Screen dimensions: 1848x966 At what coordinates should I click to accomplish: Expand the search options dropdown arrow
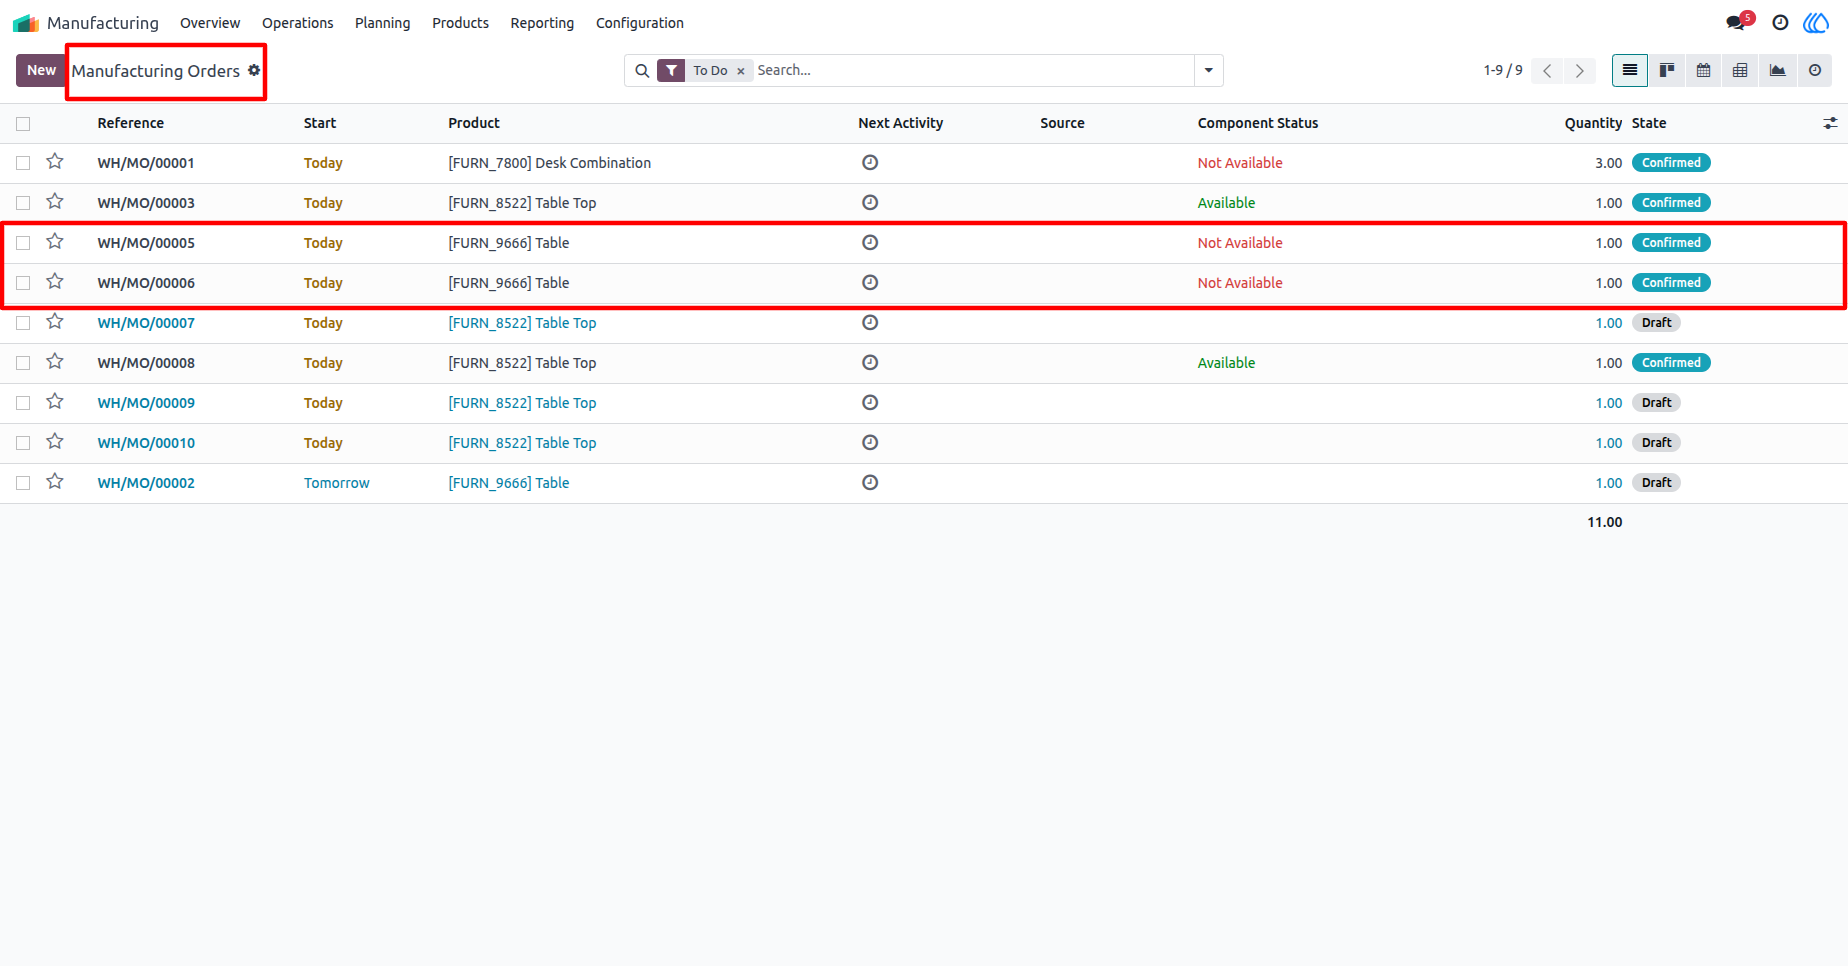click(1209, 71)
